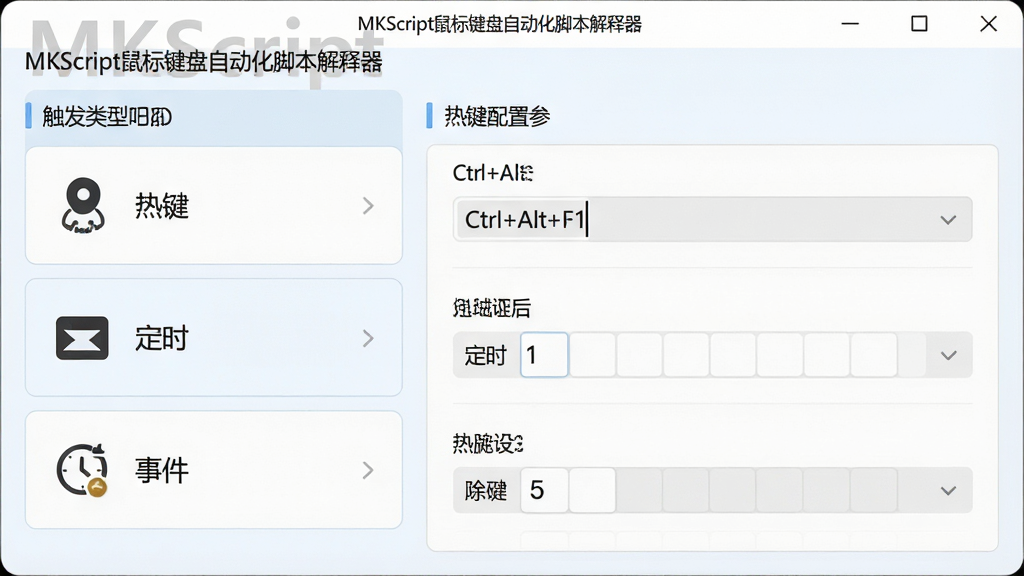
Task: Open the 热键 trigger type card
Action: [x=214, y=206]
